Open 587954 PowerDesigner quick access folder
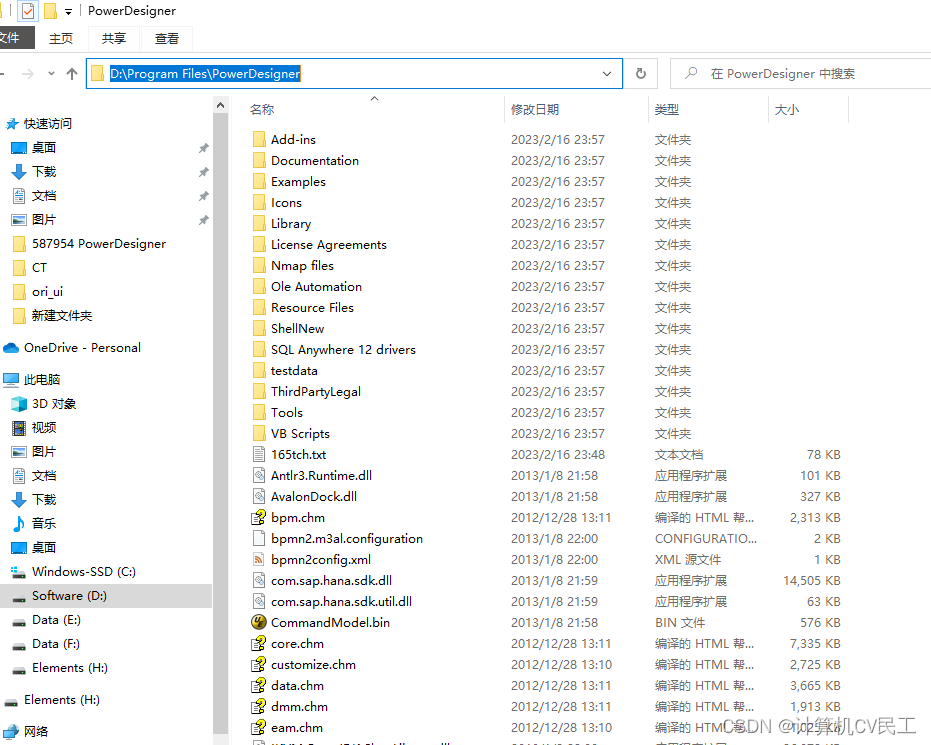The height and width of the screenshot is (745, 931). [x=99, y=244]
